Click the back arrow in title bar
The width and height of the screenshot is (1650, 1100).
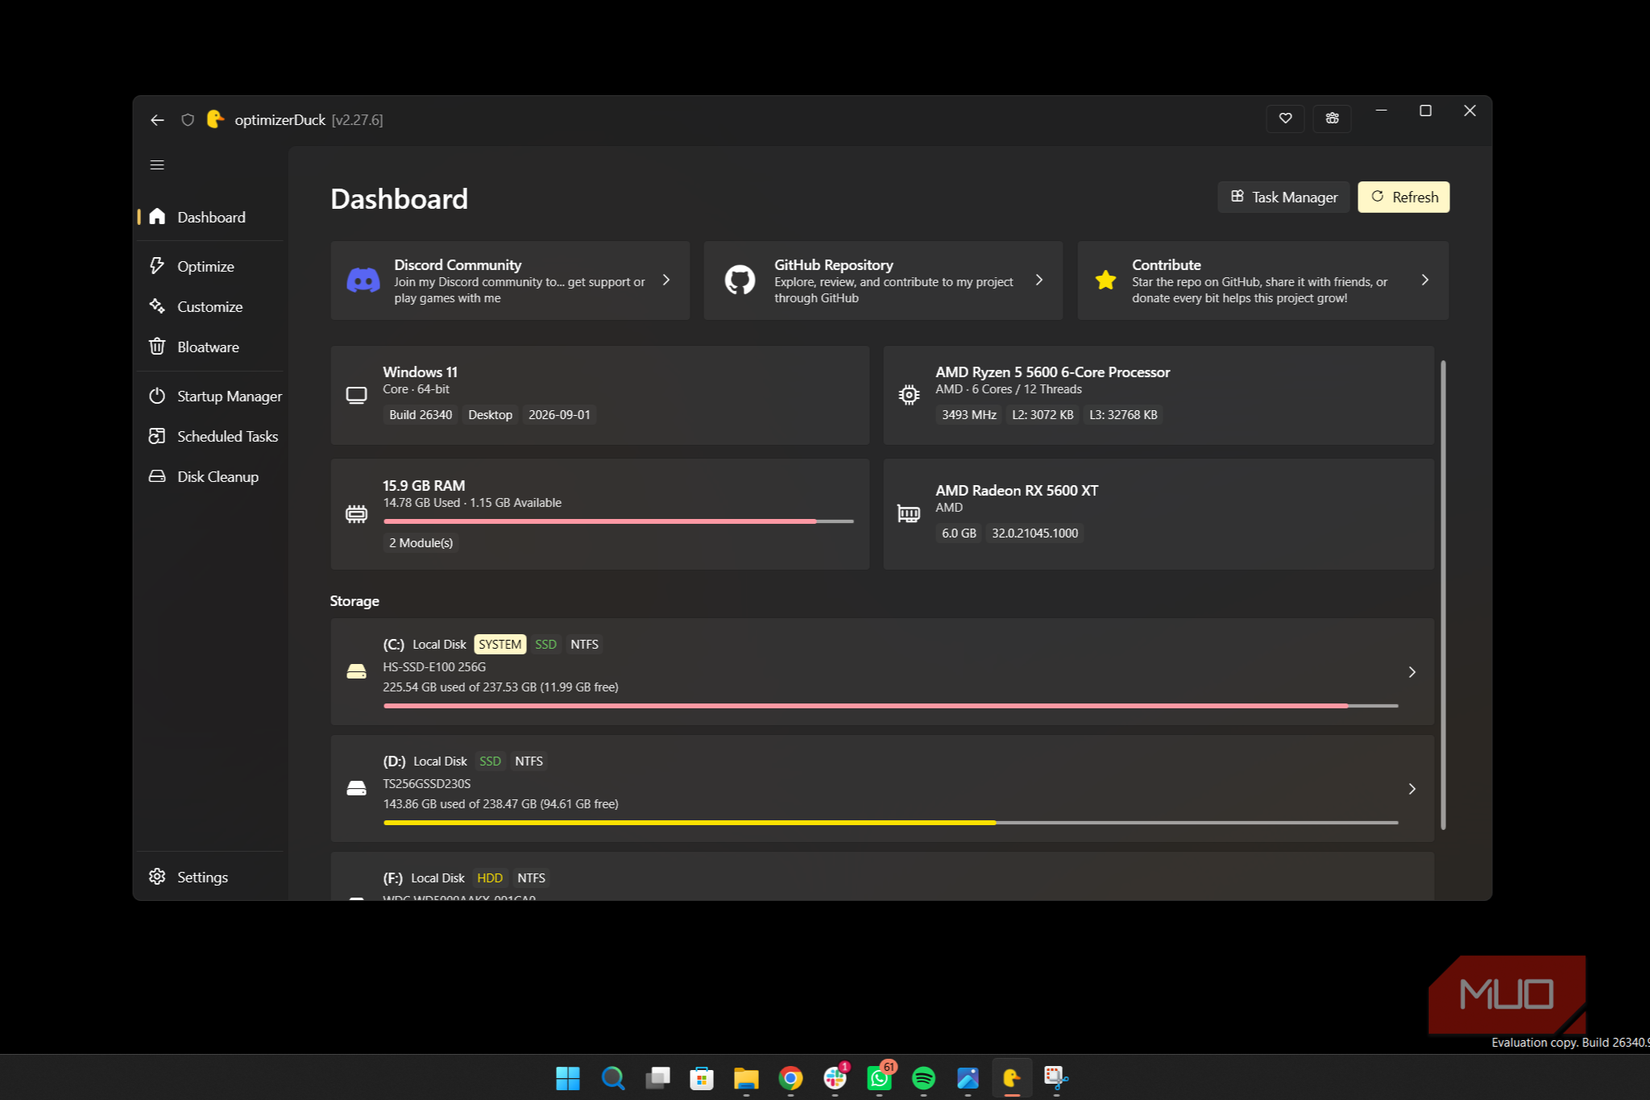(157, 120)
